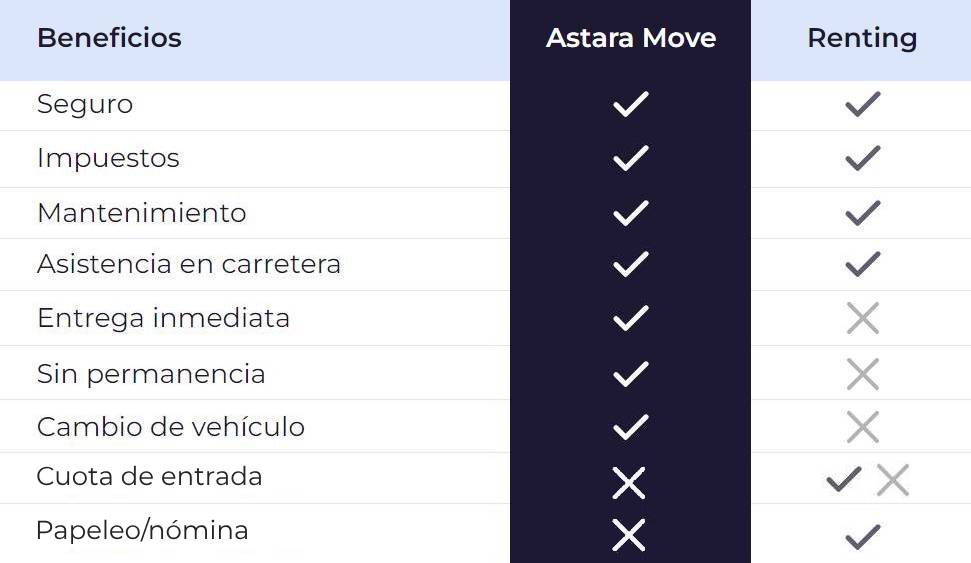Click the Renting checkmark for Impuestos
Screen dimensions: 971x563
(862, 158)
